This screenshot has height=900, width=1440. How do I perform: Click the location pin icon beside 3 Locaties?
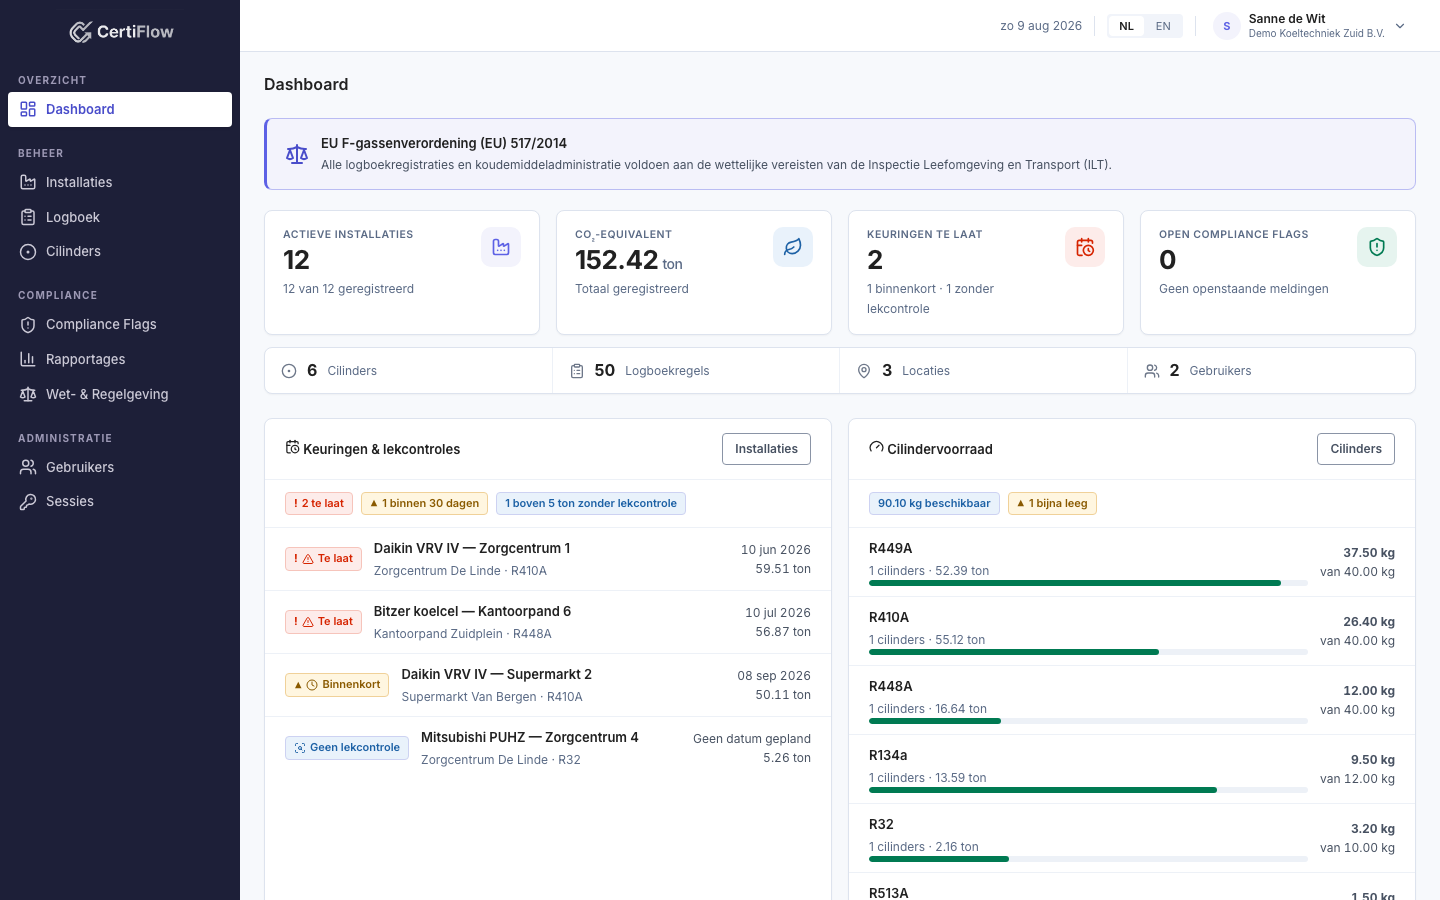point(864,371)
